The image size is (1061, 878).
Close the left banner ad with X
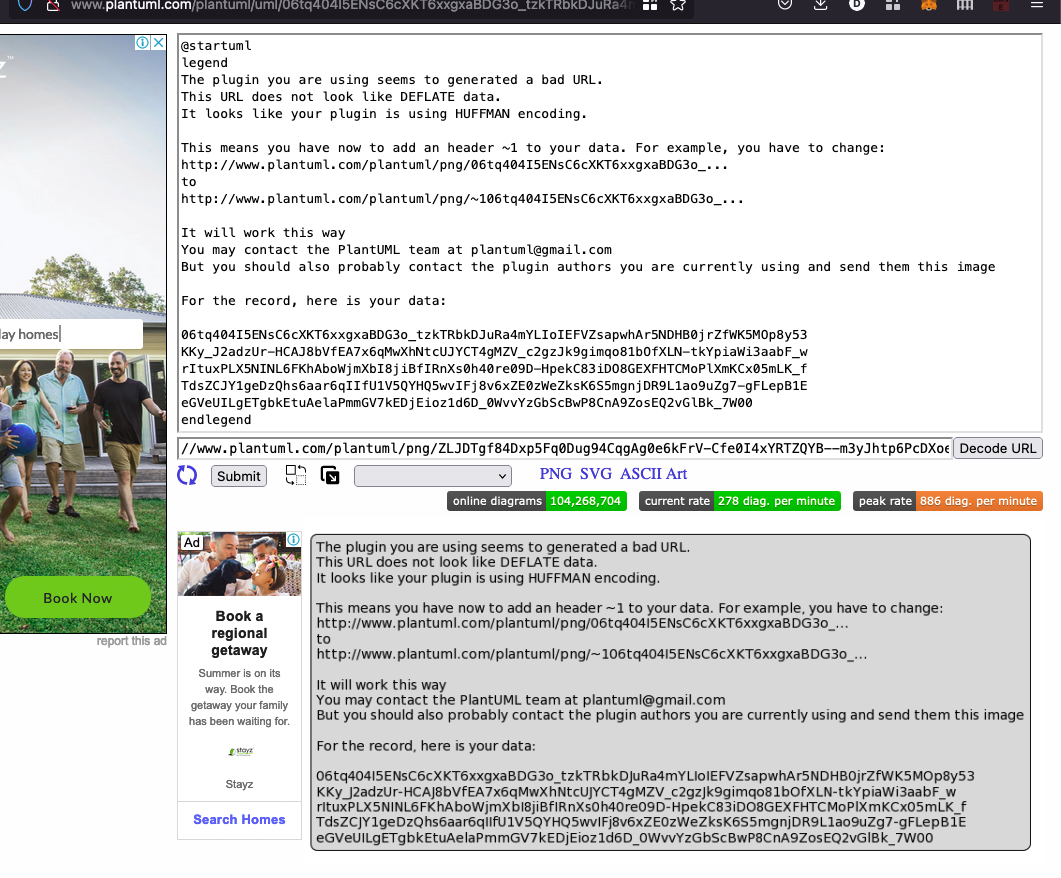158,43
